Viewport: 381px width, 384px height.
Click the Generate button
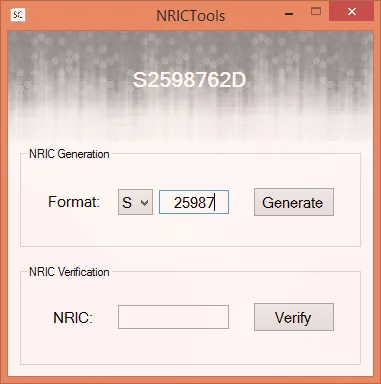(x=294, y=202)
